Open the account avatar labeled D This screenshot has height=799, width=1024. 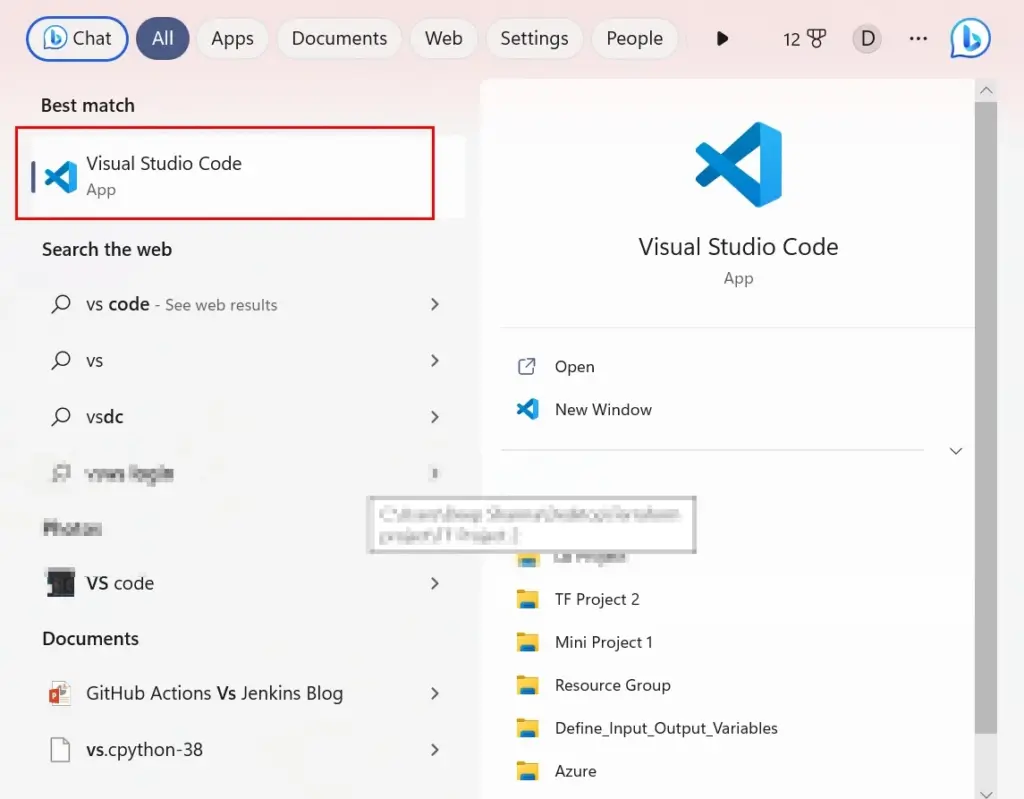click(866, 38)
